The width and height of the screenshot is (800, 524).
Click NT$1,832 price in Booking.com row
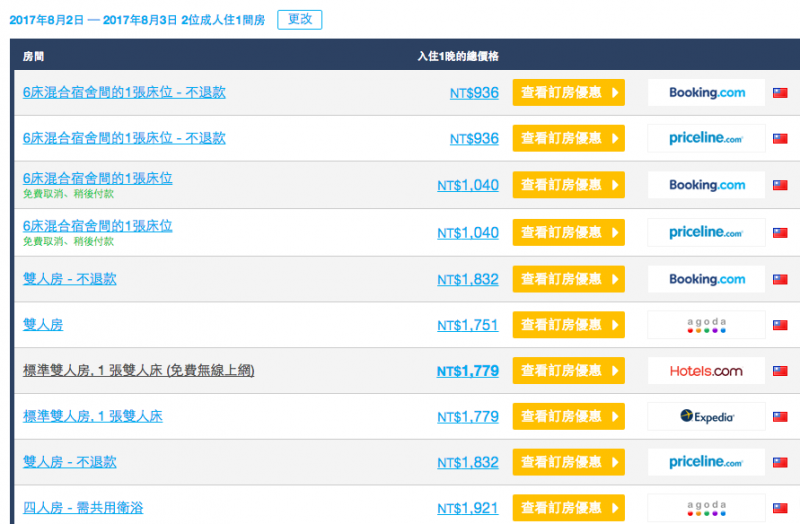click(x=468, y=280)
